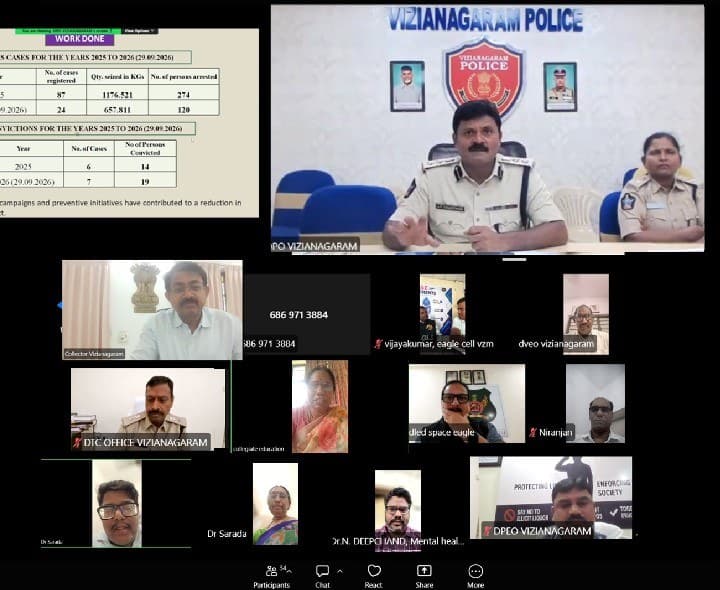Select the DPEO VIZIANAGARAM video tile
The width and height of the screenshot is (720, 590).
551,497
